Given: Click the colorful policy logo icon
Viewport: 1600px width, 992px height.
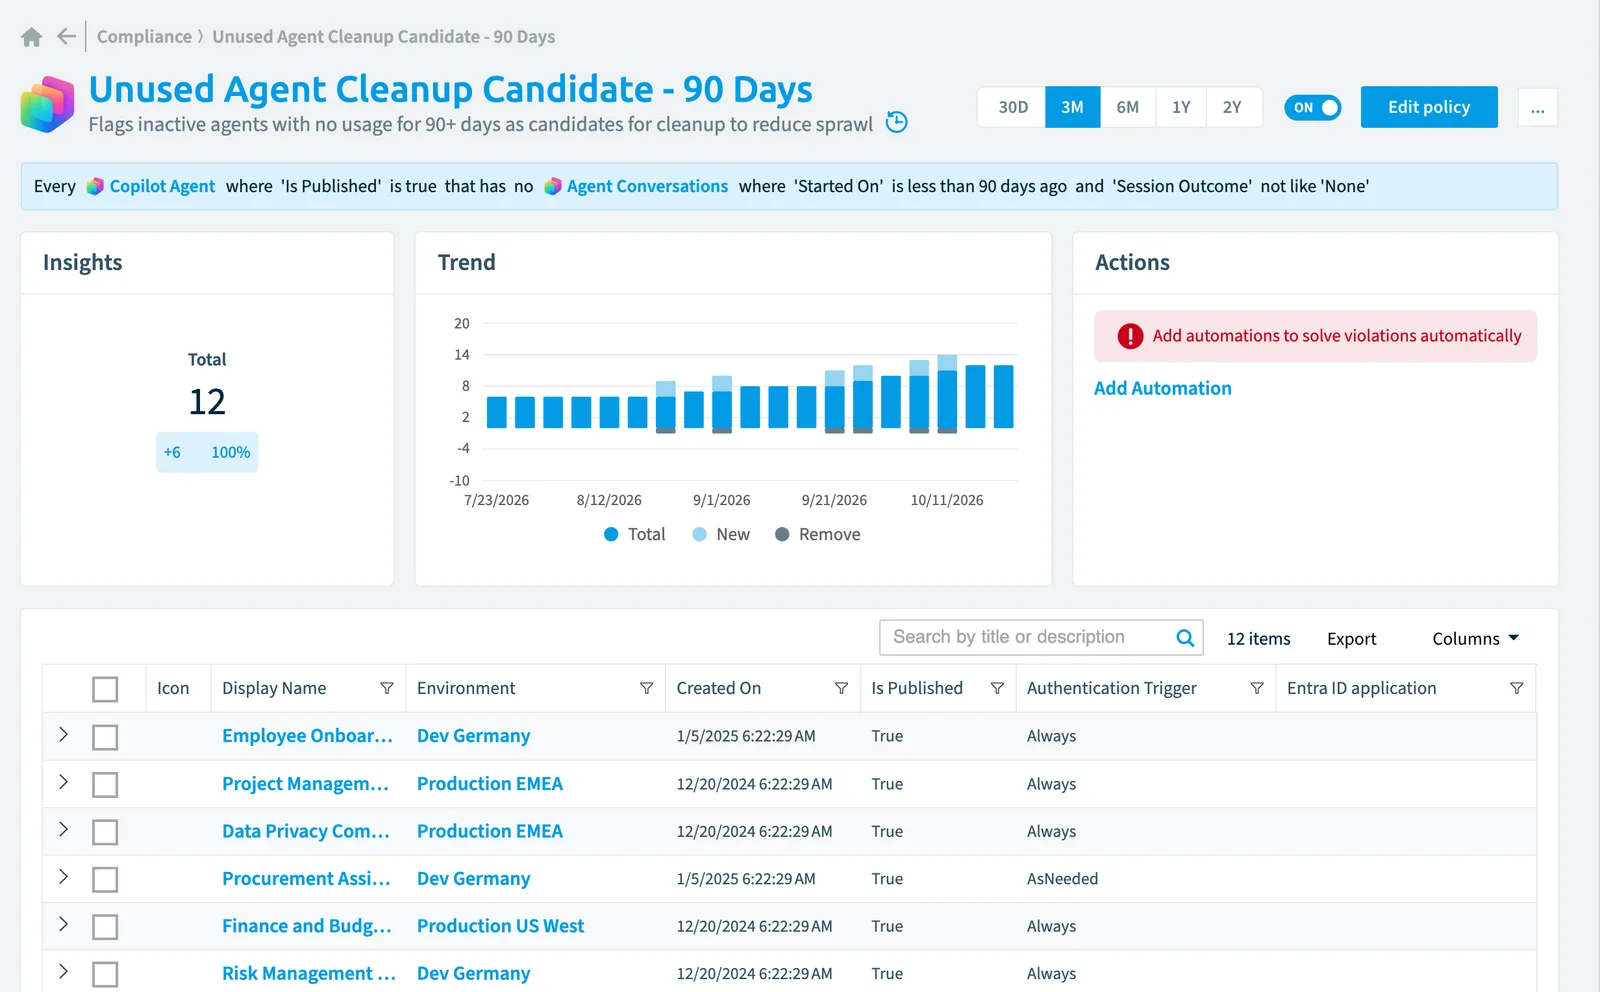Looking at the screenshot, I should point(47,105).
